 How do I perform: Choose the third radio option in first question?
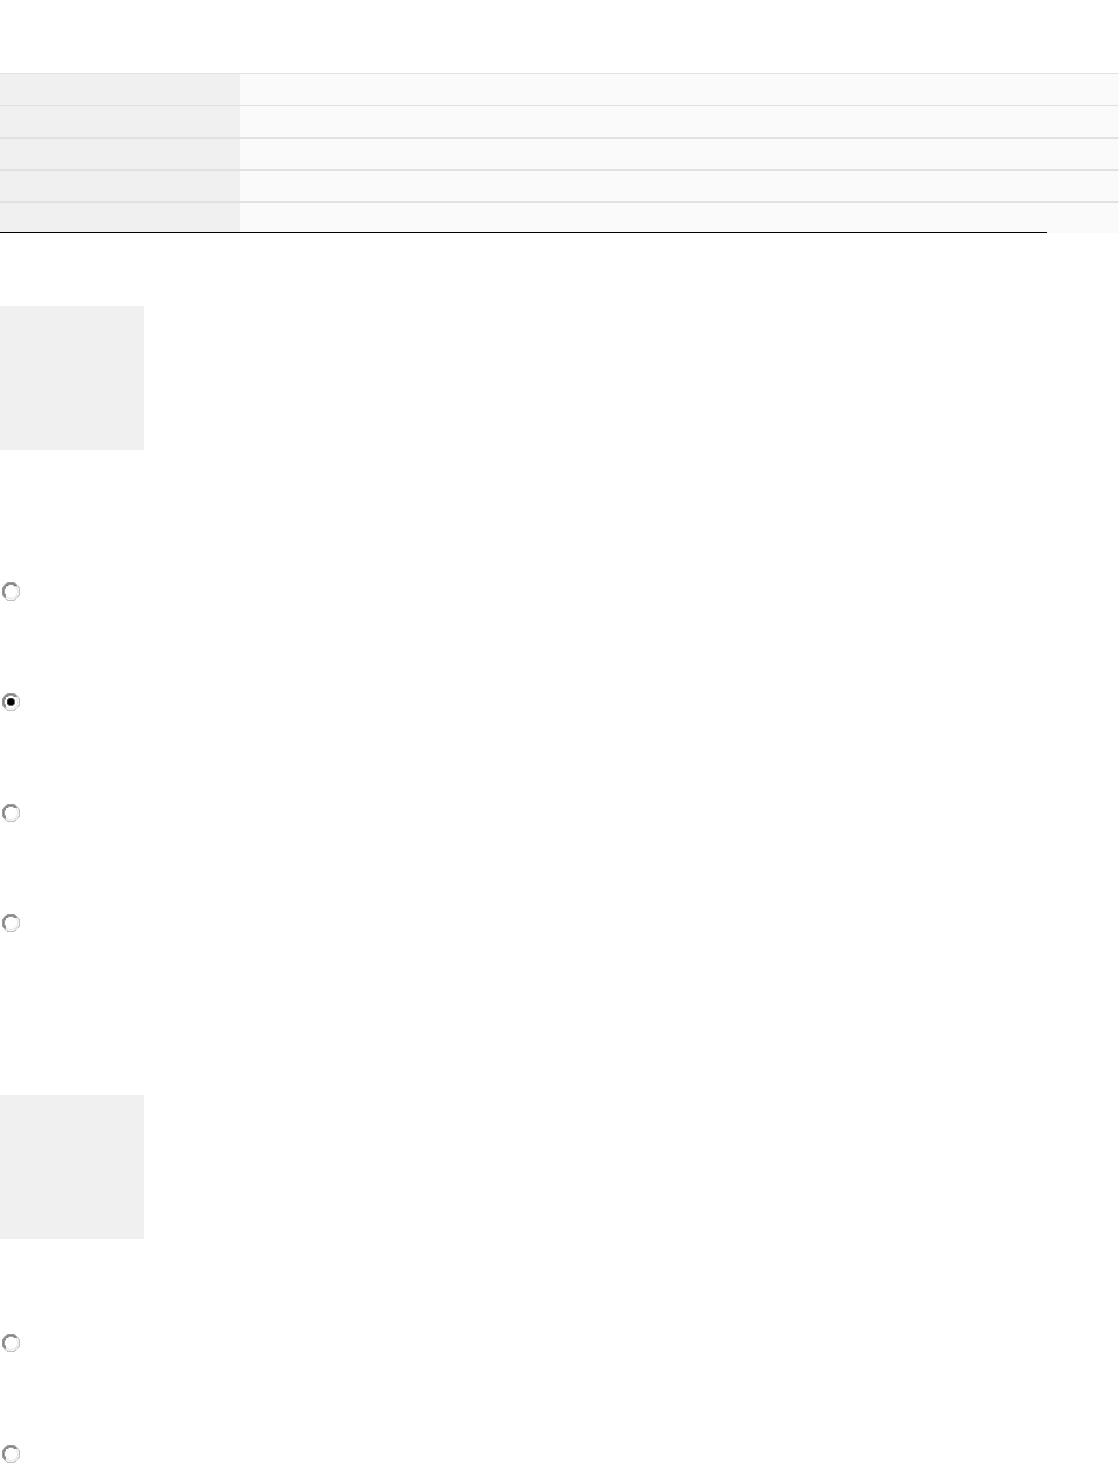click(11, 813)
